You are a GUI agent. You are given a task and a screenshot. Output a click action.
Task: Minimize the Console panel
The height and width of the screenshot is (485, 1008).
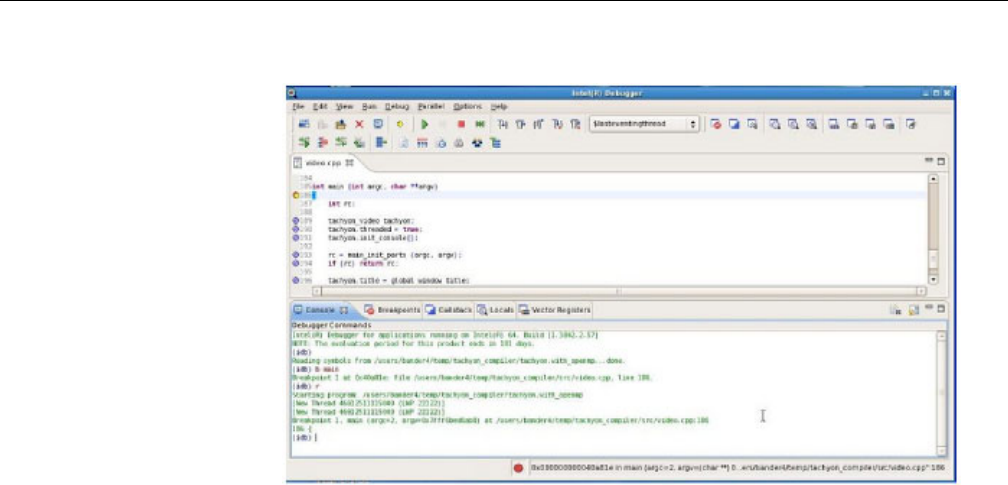click(x=930, y=308)
